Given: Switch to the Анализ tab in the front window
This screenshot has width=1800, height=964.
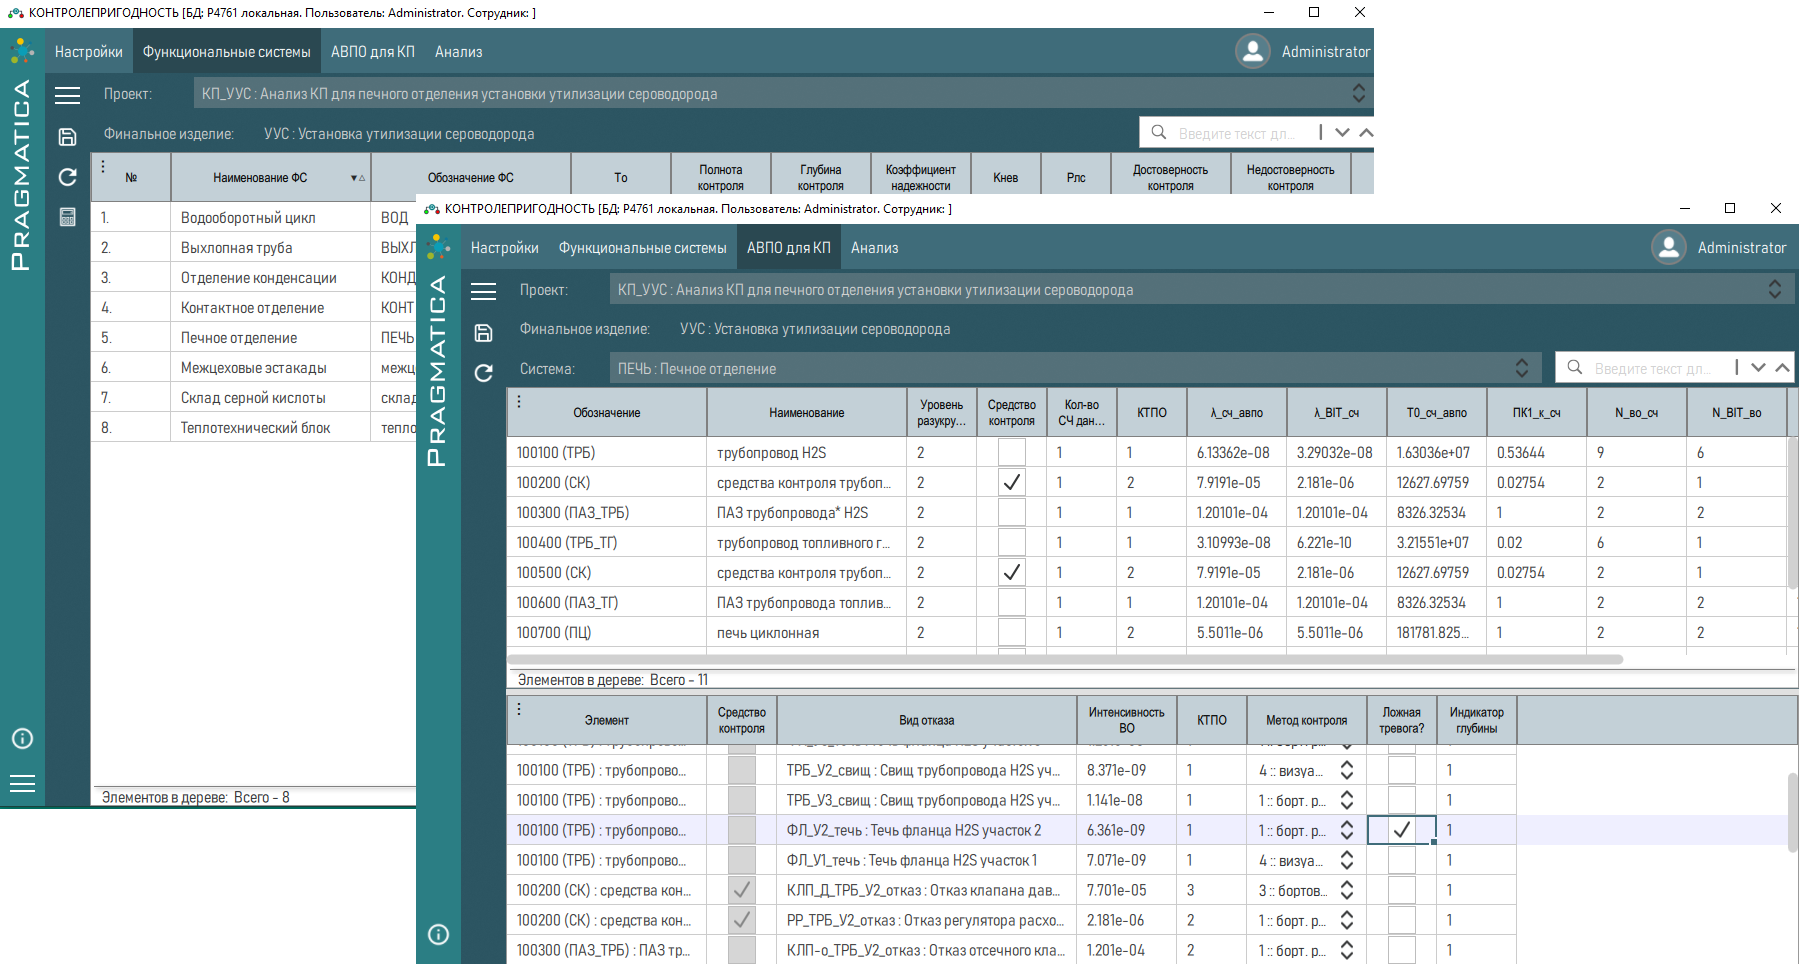Looking at the screenshot, I should click(874, 248).
